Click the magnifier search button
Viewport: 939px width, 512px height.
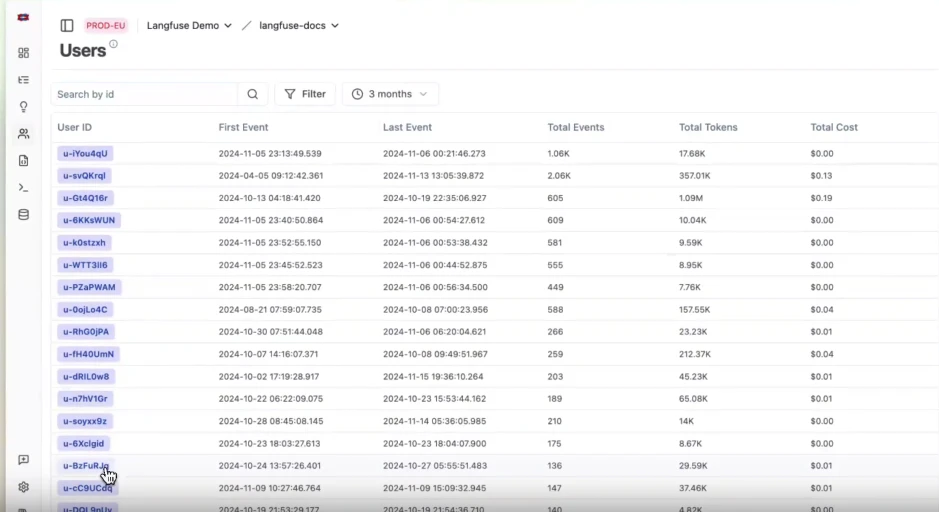tap(252, 94)
